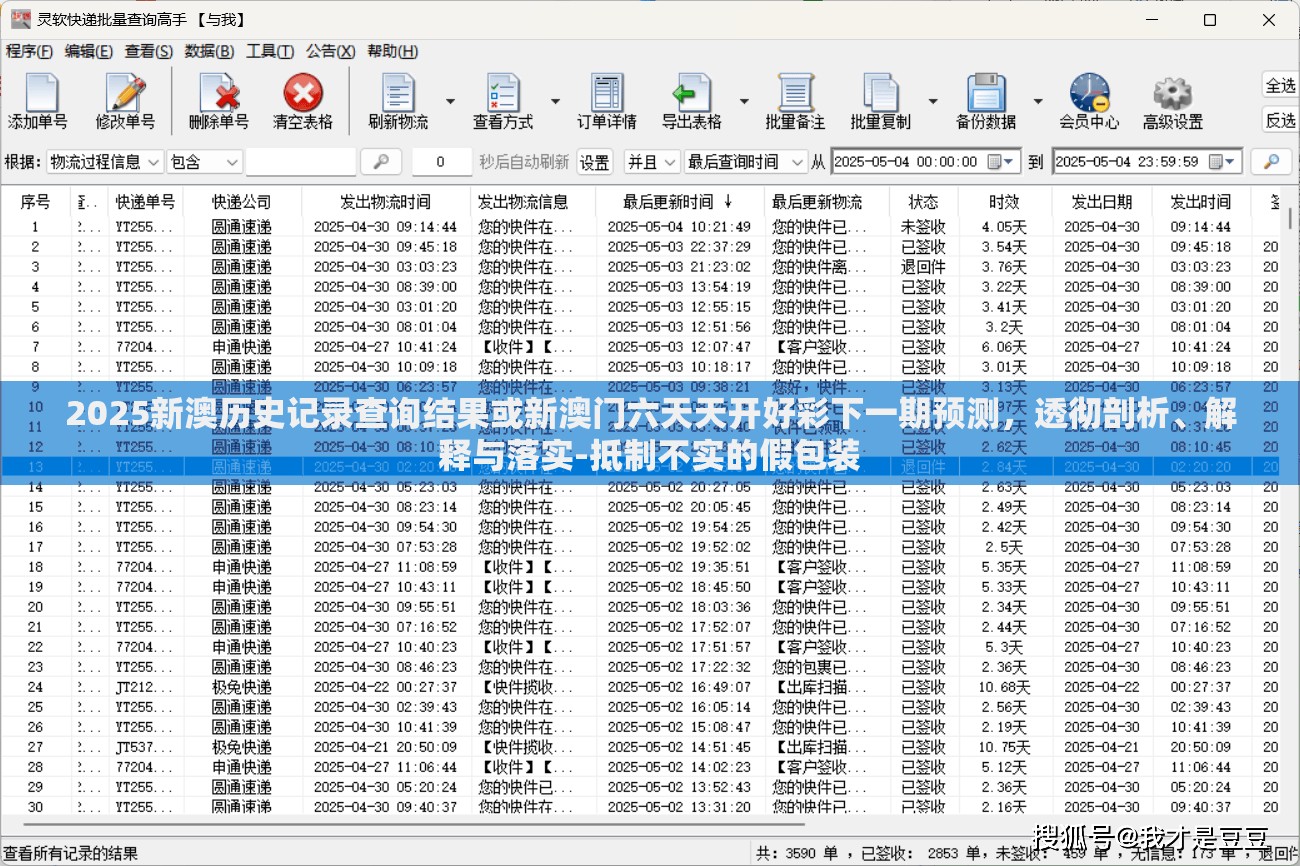The height and width of the screenshot is (866, 1300).
Task: Click the 刷新物流 icon
Action: tap(398, 101)
